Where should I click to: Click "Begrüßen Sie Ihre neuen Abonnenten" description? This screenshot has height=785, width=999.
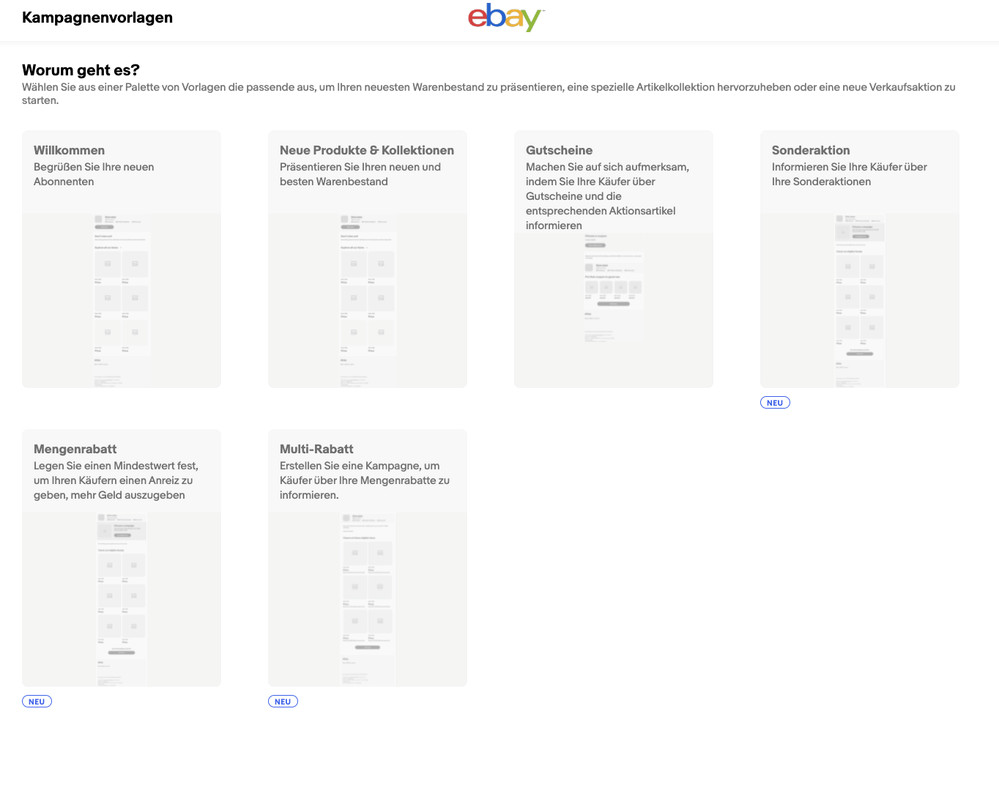[94, 174]
